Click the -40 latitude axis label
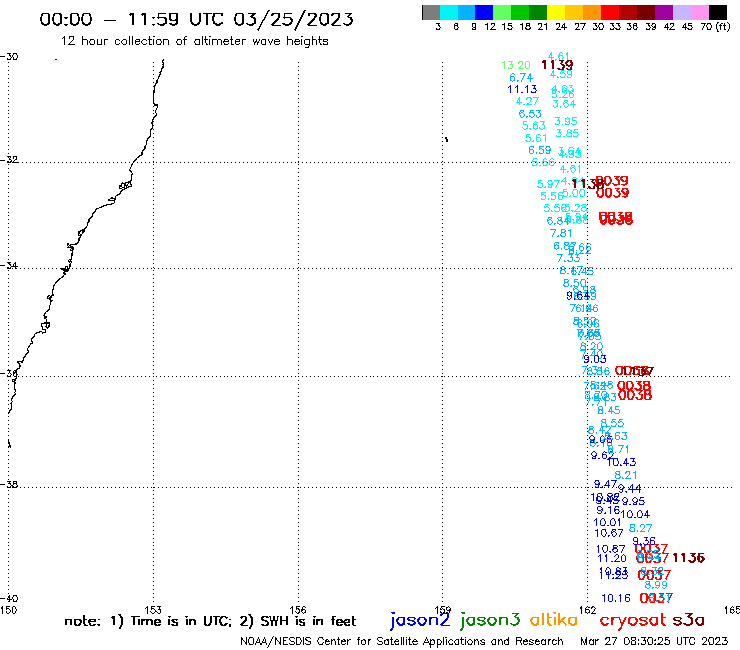Screen dimensions: 740x650 9,598
